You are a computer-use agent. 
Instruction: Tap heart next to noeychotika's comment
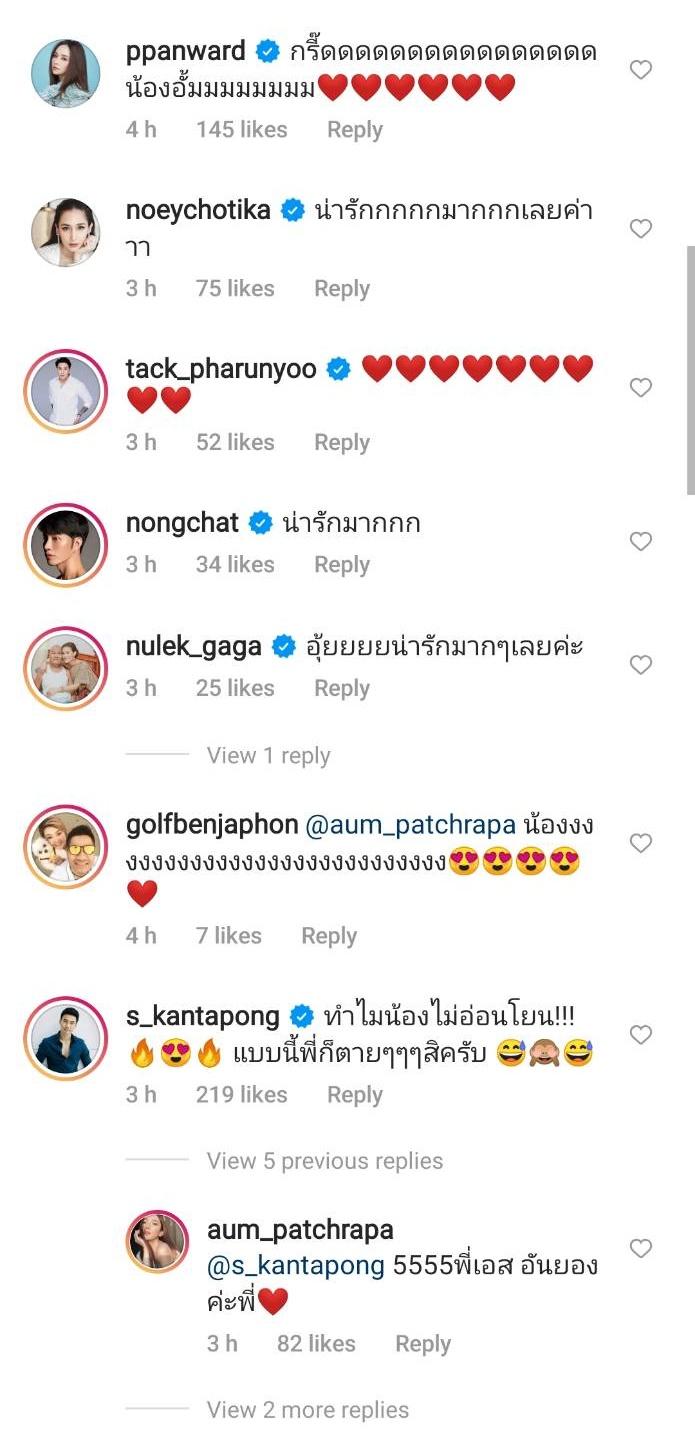pyautogui.click(x=640, y=229)
